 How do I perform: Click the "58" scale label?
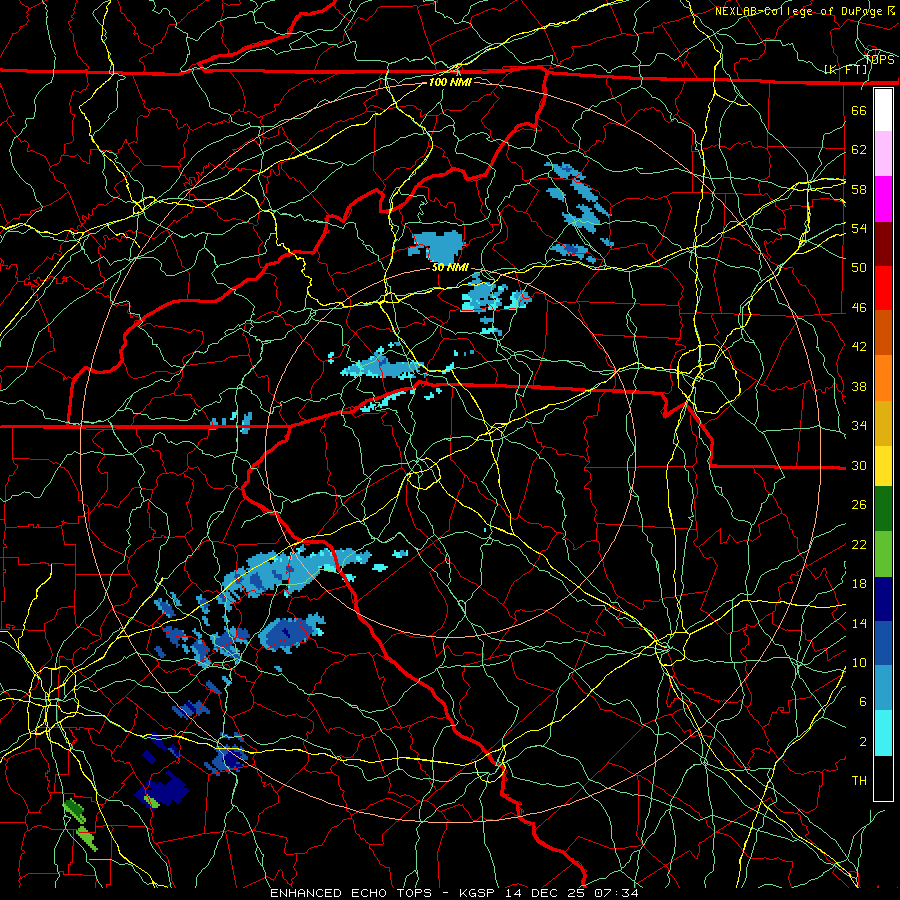pos(859,189)
